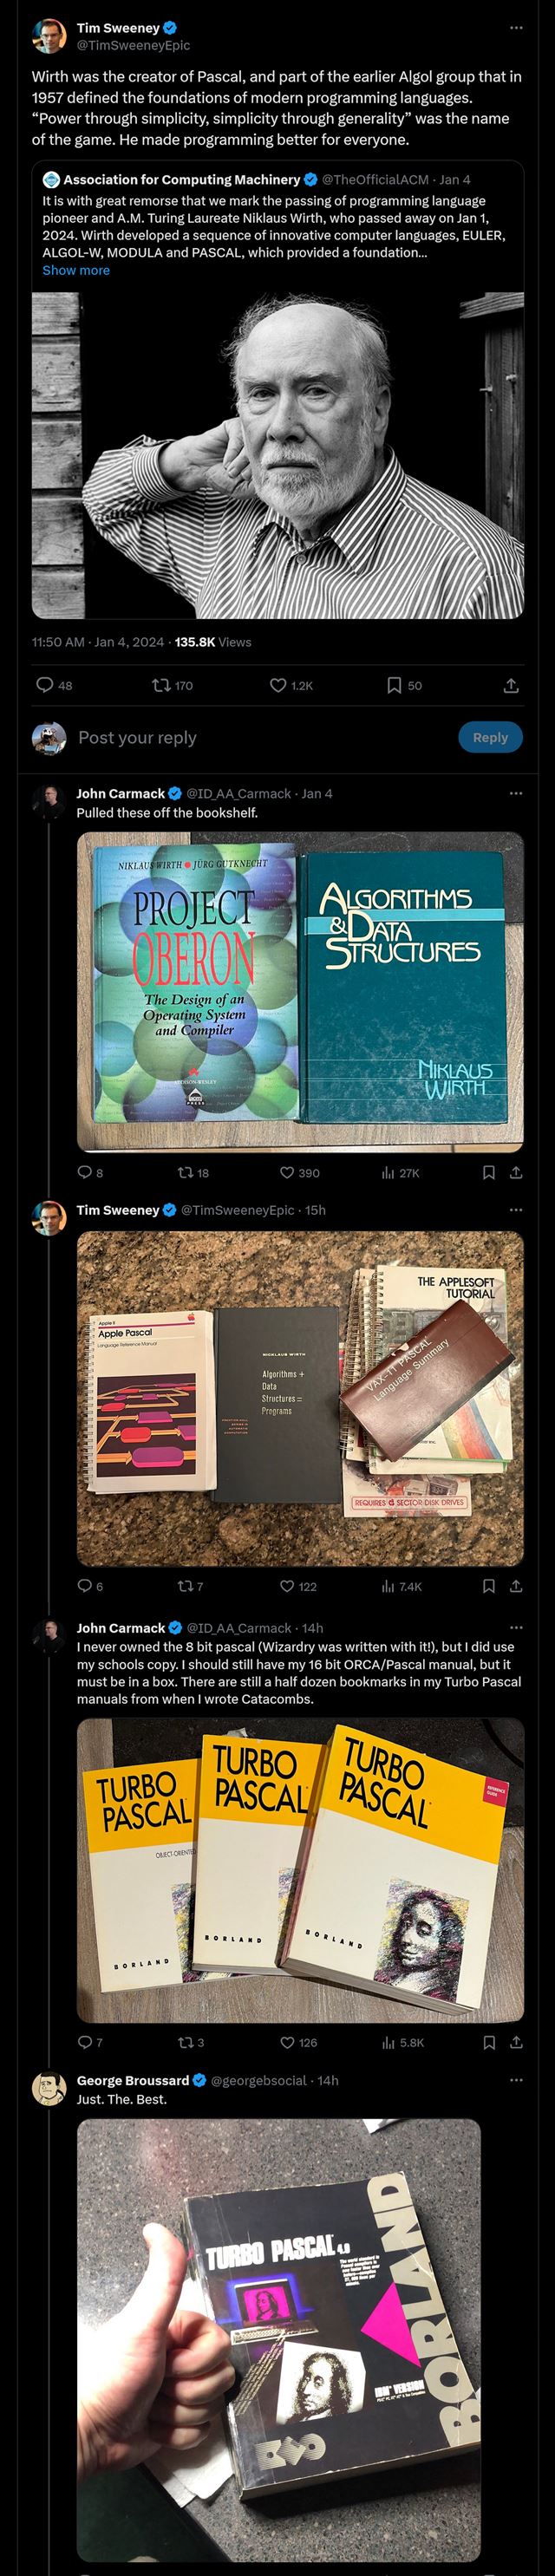View stats for Carmack's Project Oberon reply
Screen dimensions: 555x2576
(389, 1173)
